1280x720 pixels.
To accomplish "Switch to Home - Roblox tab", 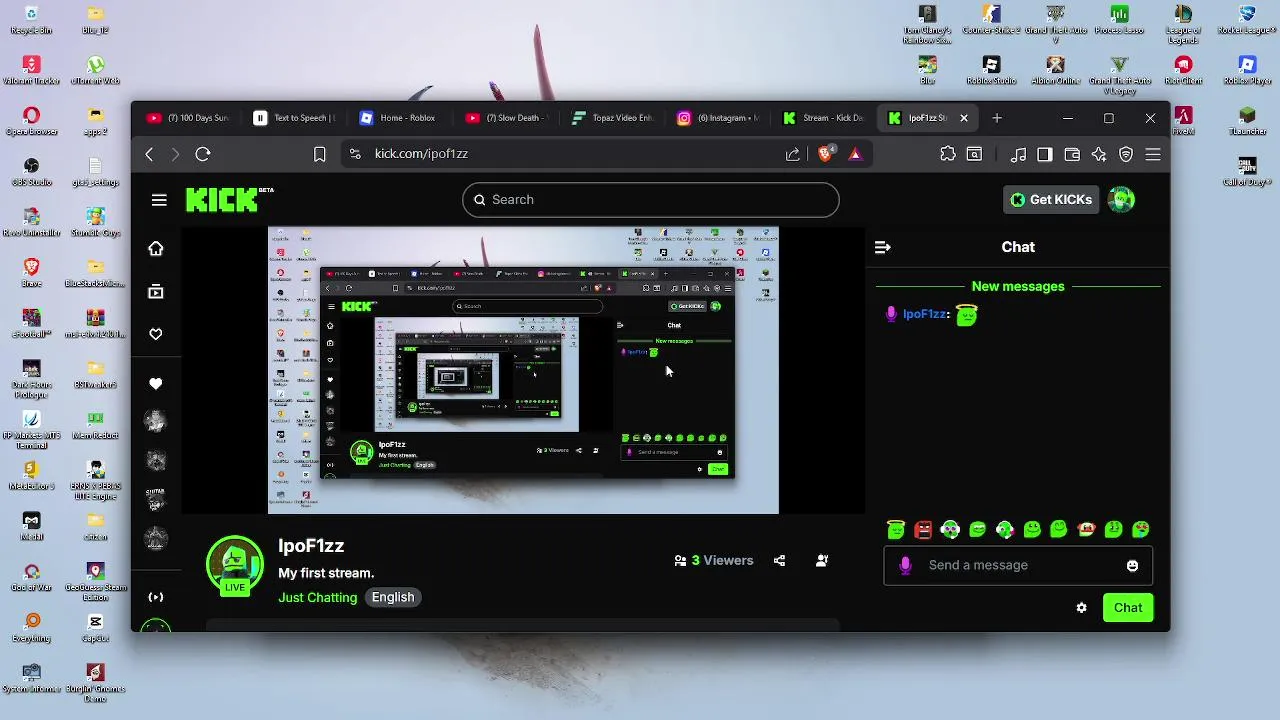I will click(400, 118).
